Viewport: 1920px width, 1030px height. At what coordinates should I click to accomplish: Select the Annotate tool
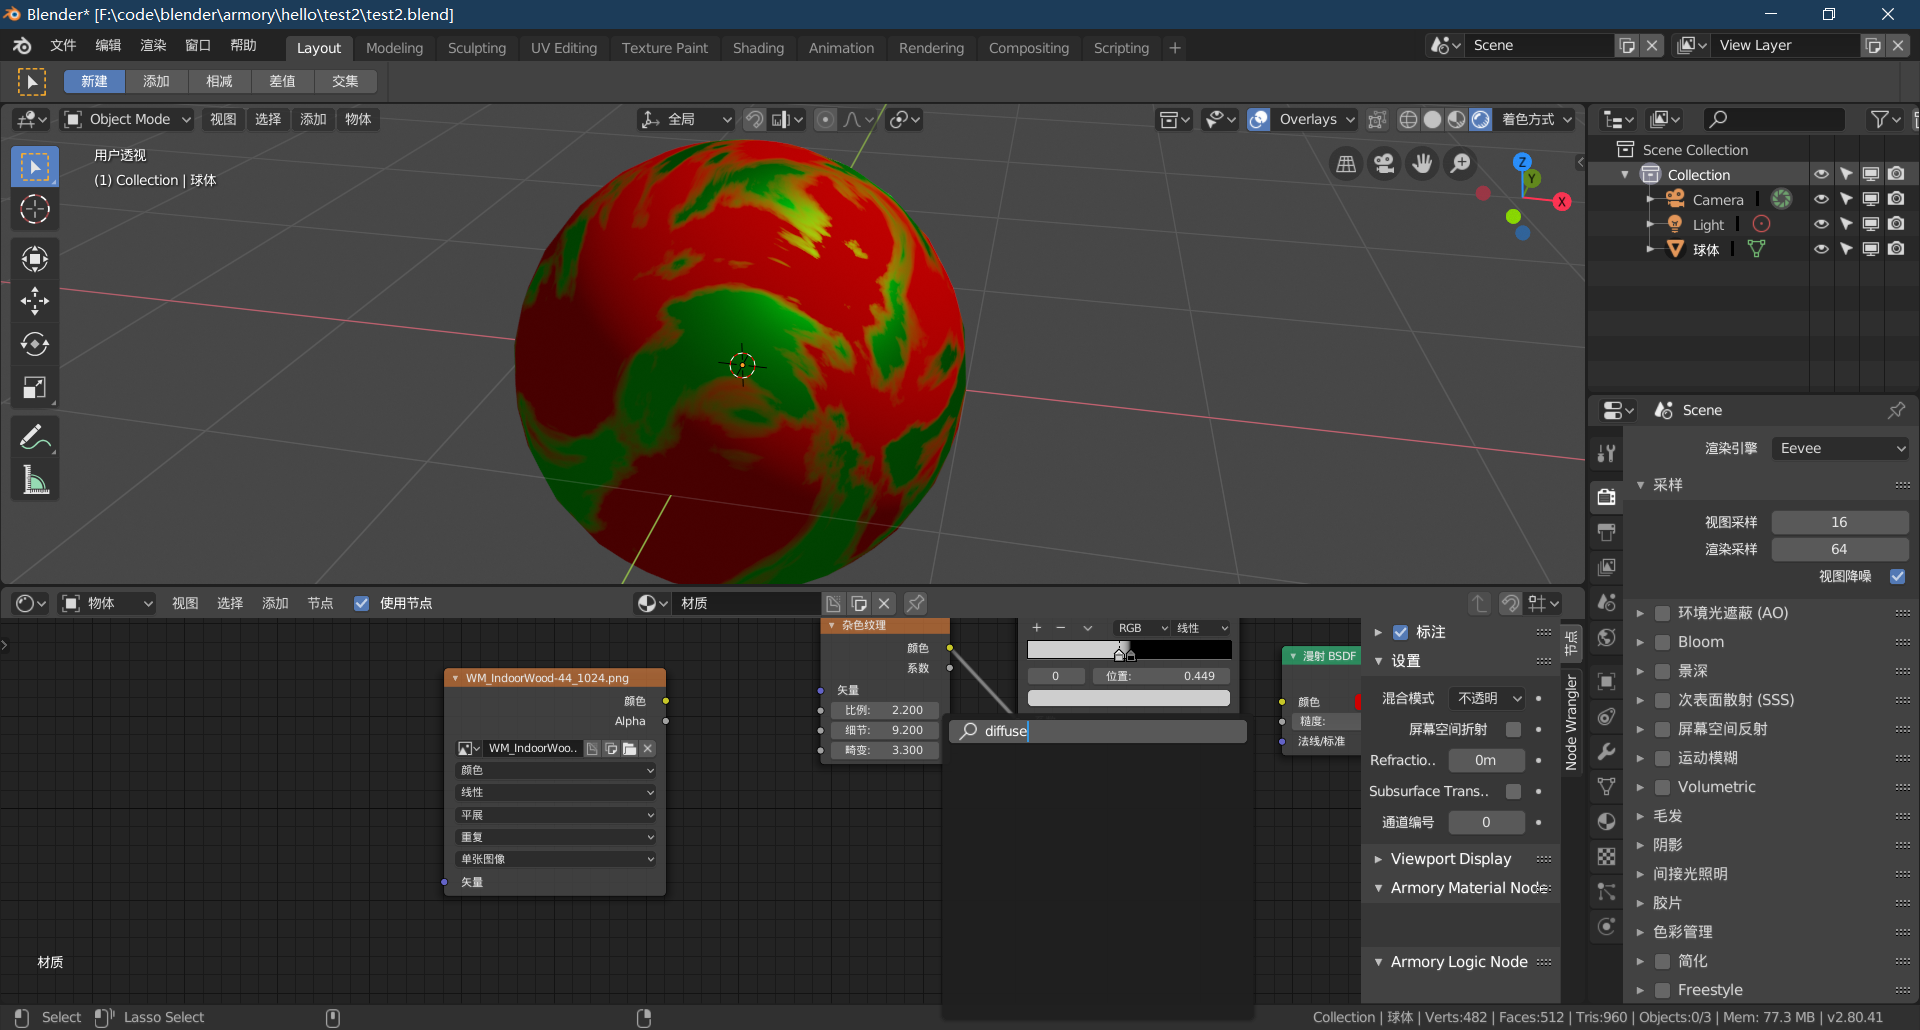pos(35,437)
